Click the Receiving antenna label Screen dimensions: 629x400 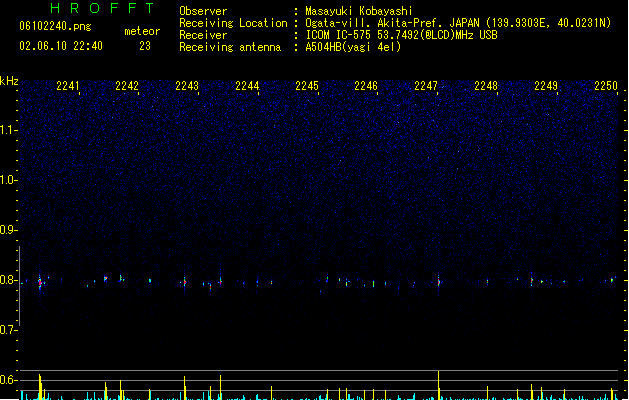point(230,47)
